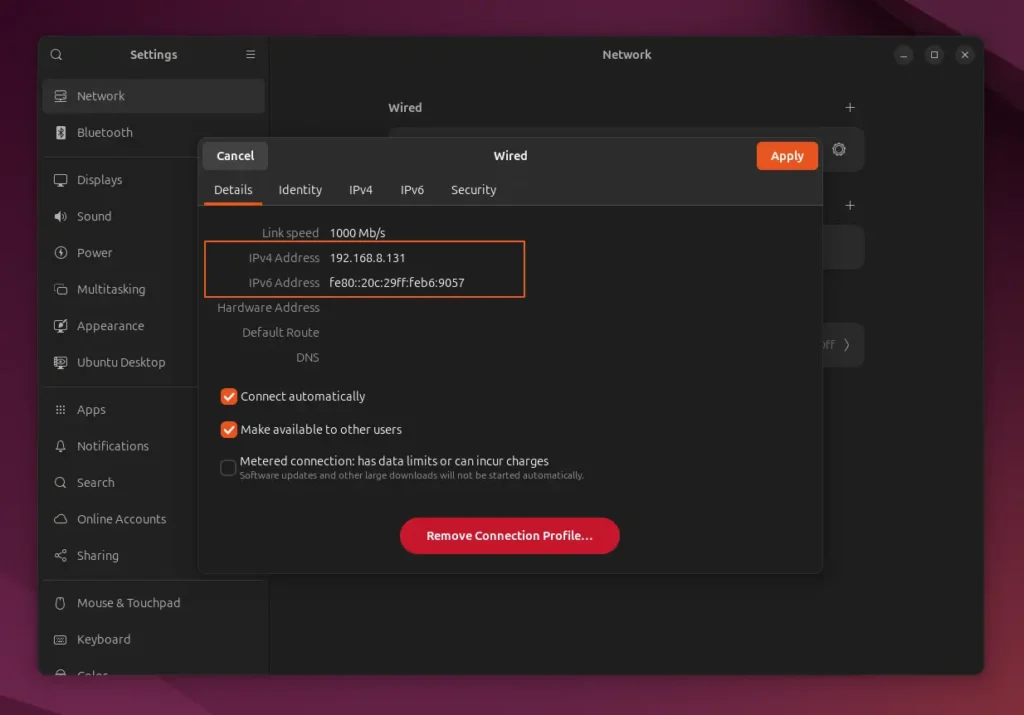Select the Bluetooth icon in sidebar

coord(60,133)
